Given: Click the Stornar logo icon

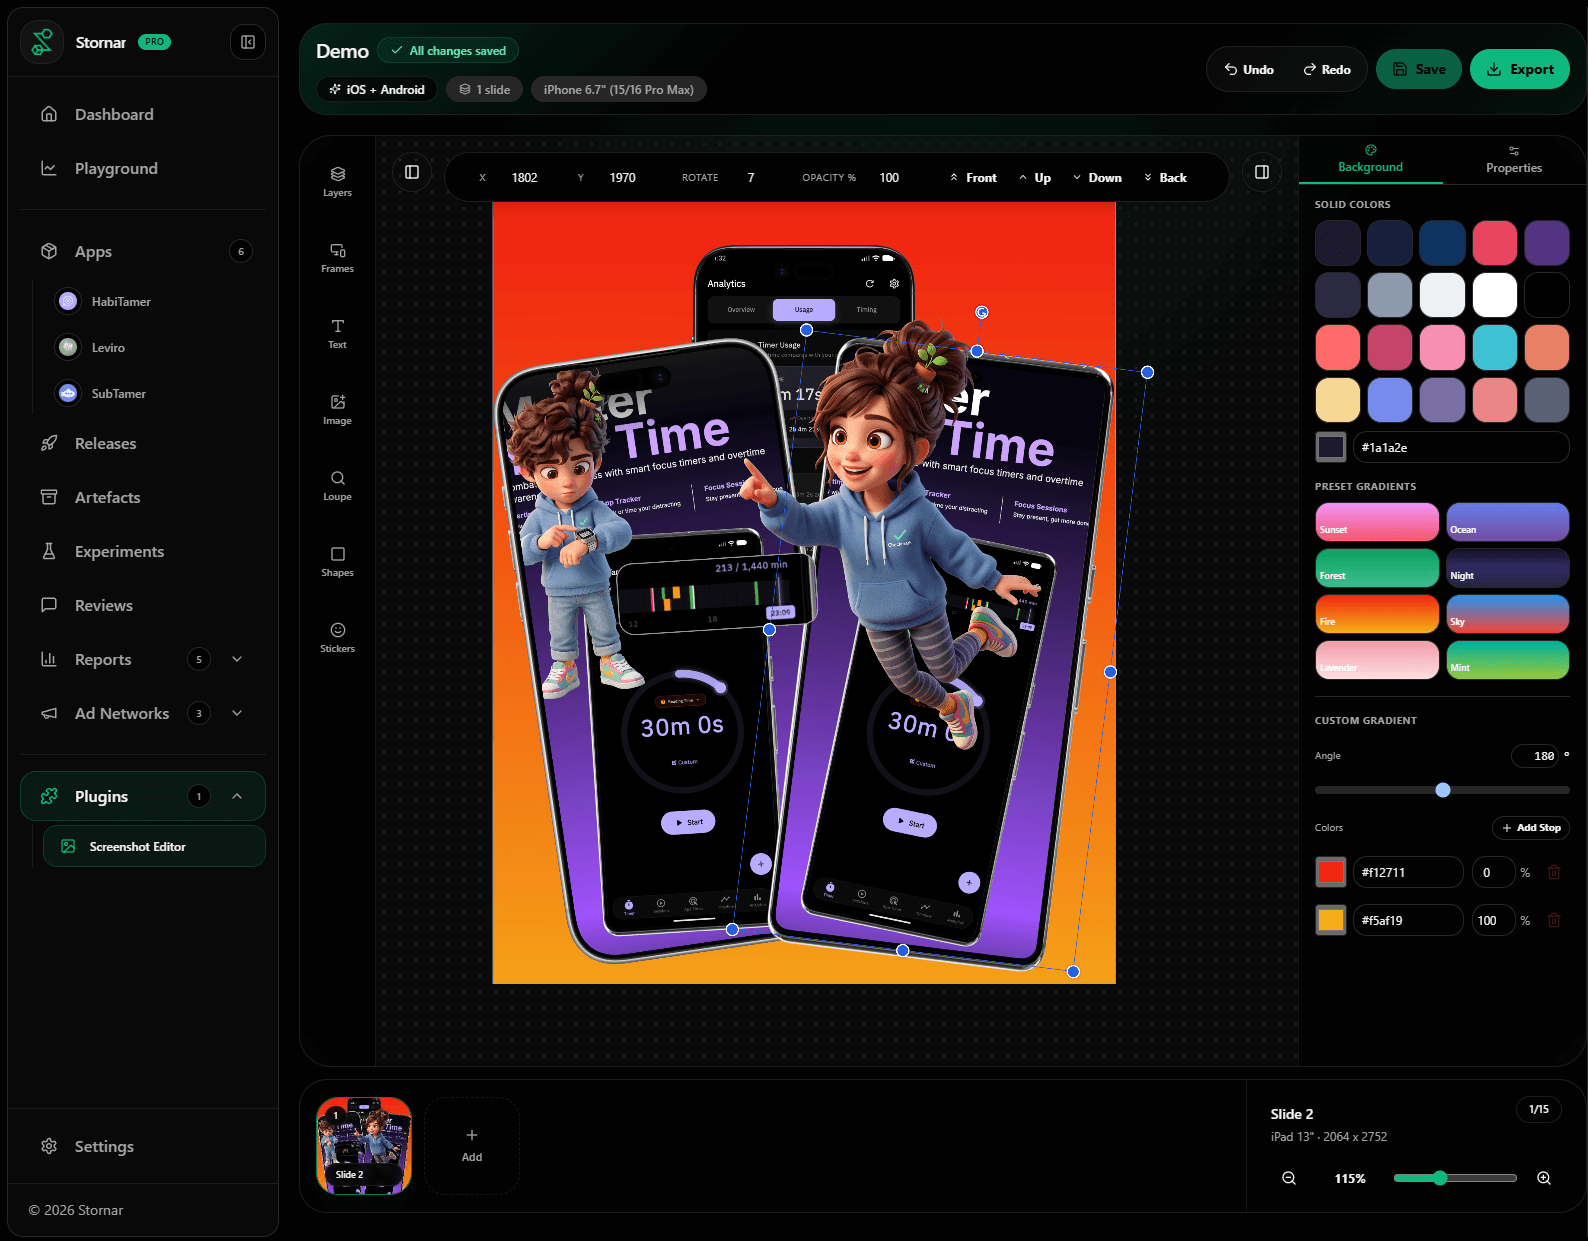Looking at the screenshot, I should (42, 42).
